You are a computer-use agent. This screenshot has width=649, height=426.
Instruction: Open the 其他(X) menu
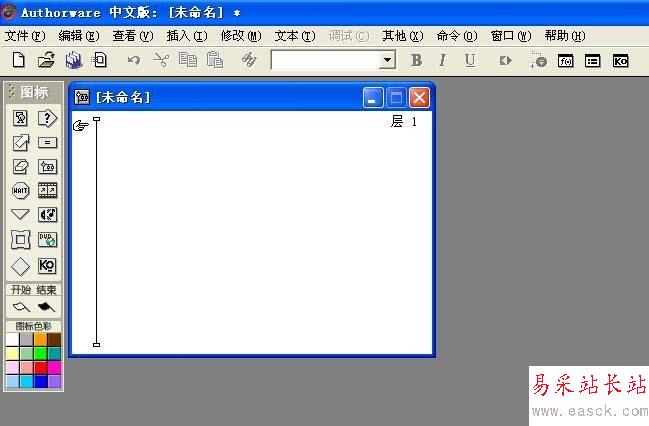click(x=403, y=36)
